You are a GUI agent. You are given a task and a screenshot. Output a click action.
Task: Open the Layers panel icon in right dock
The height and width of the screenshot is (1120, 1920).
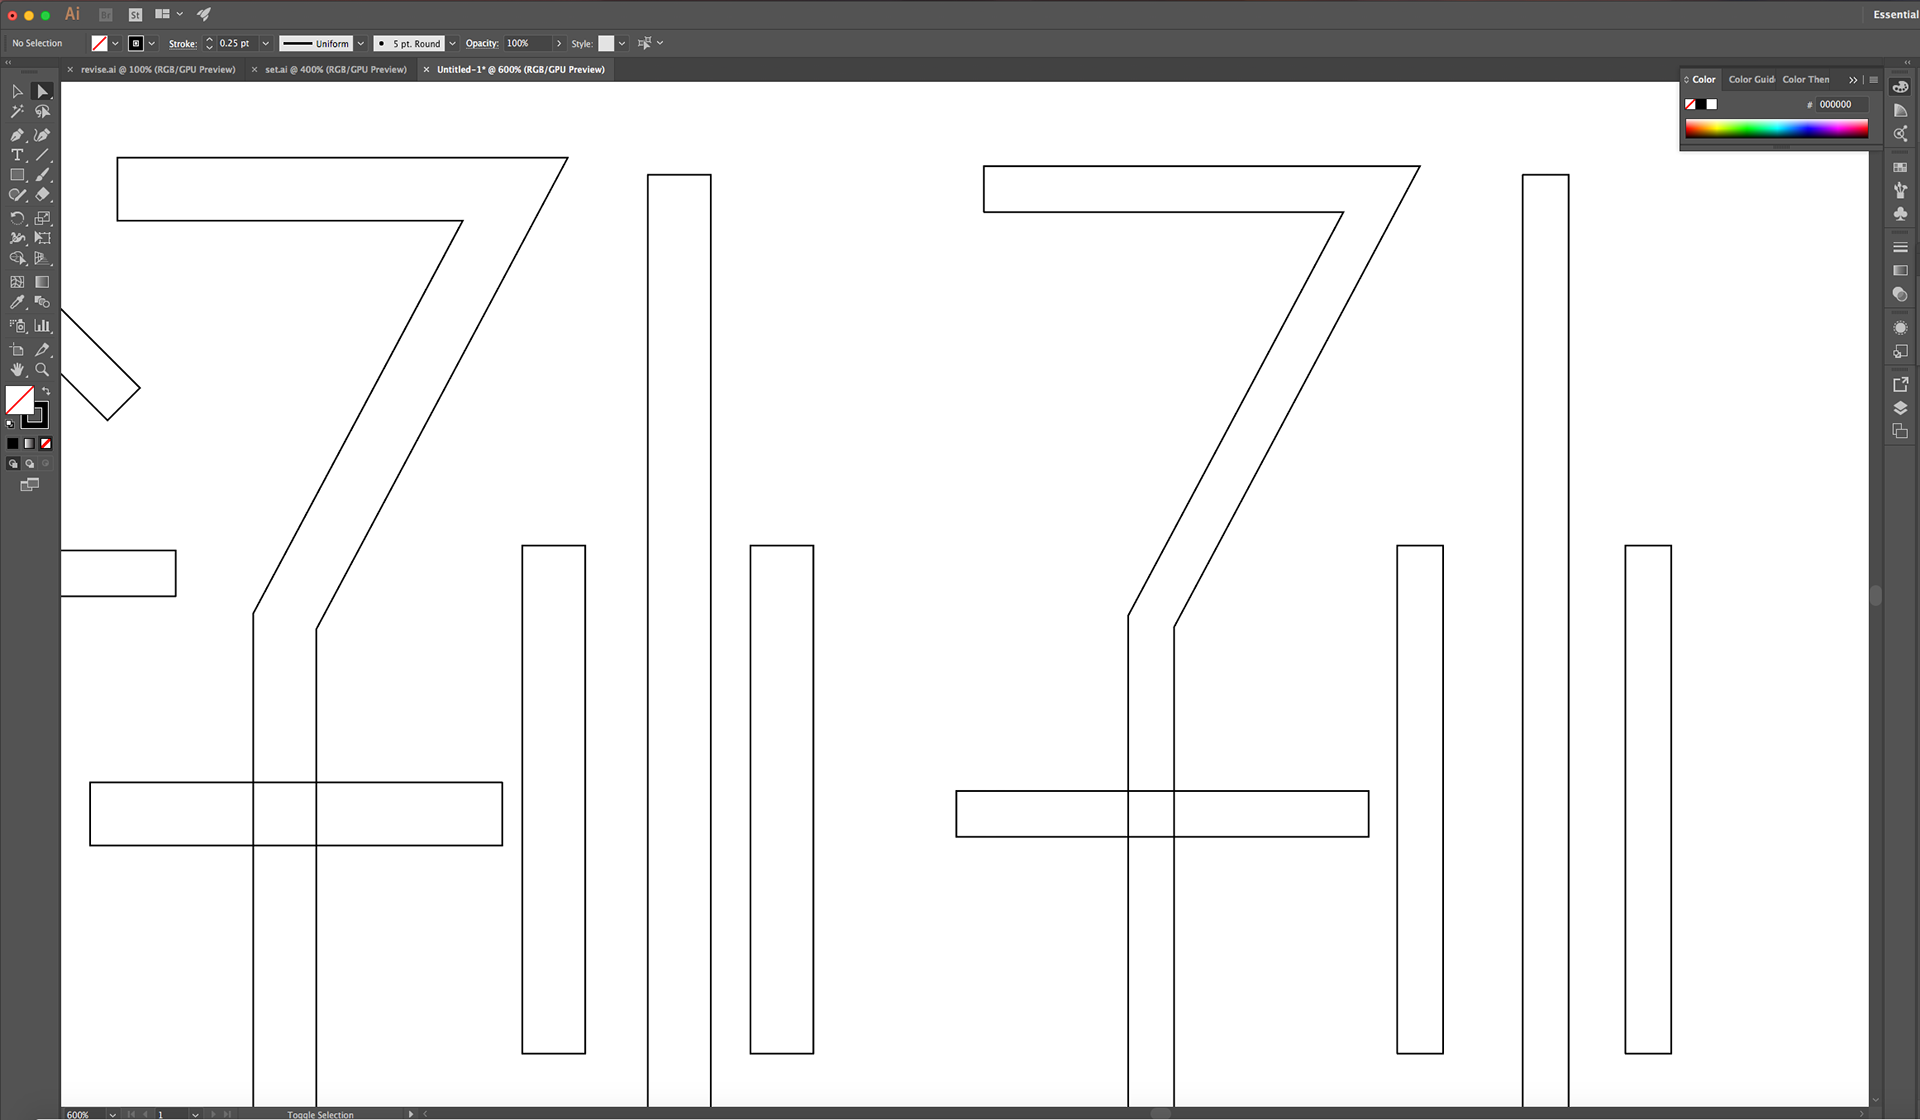pos(1900,408)
